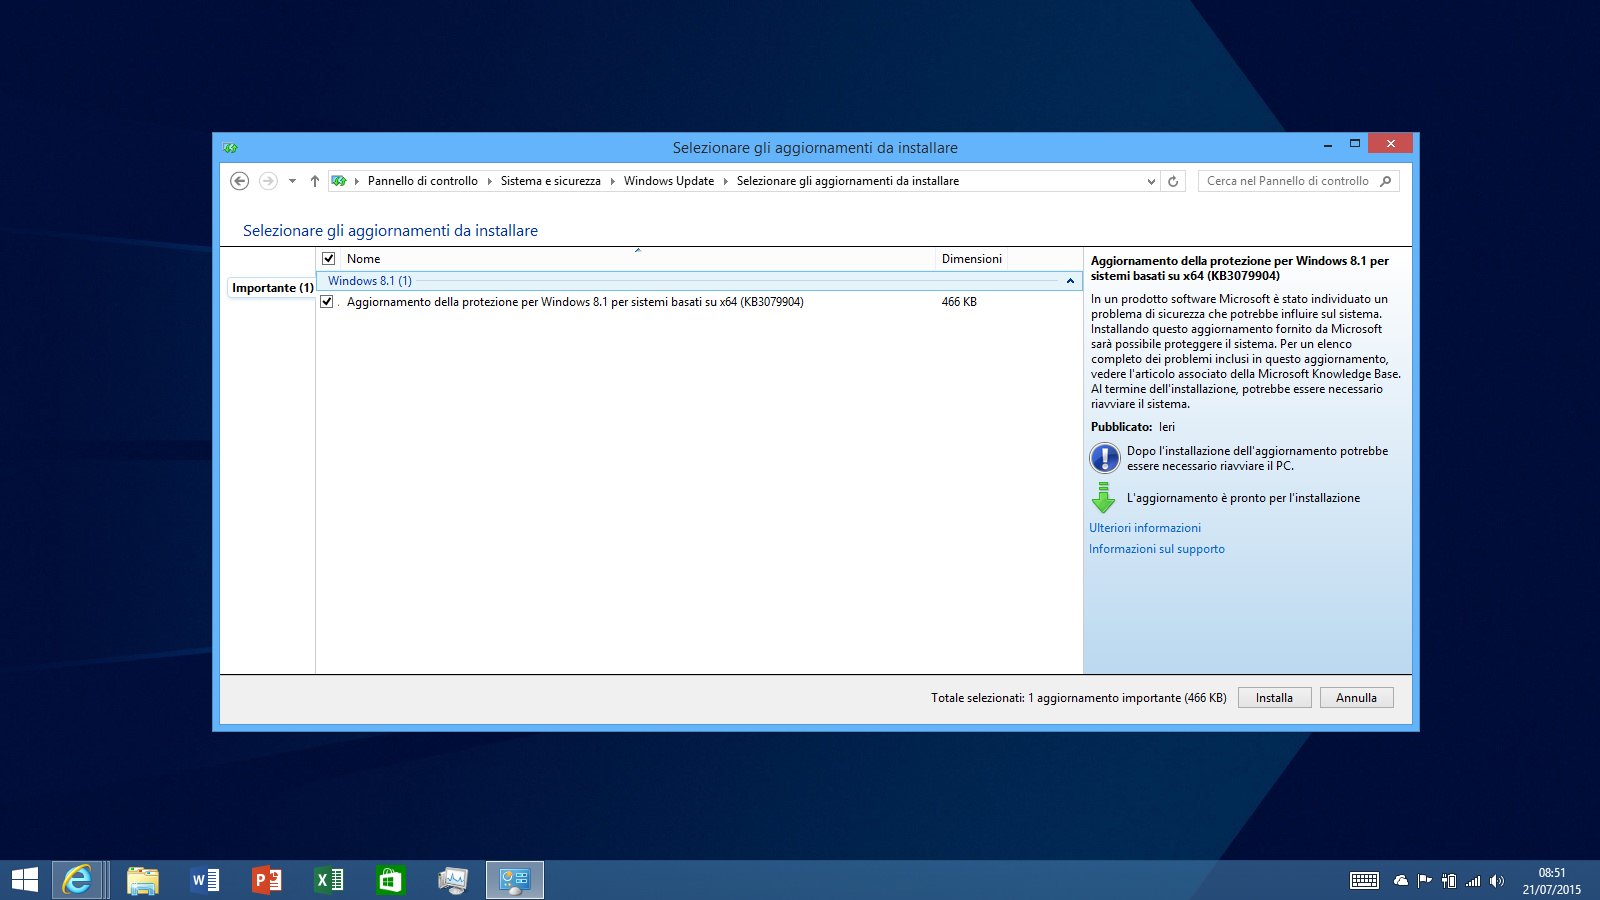1600x900 pixels.
Task: Open Word from the taskbar
Action: (205, 880)
